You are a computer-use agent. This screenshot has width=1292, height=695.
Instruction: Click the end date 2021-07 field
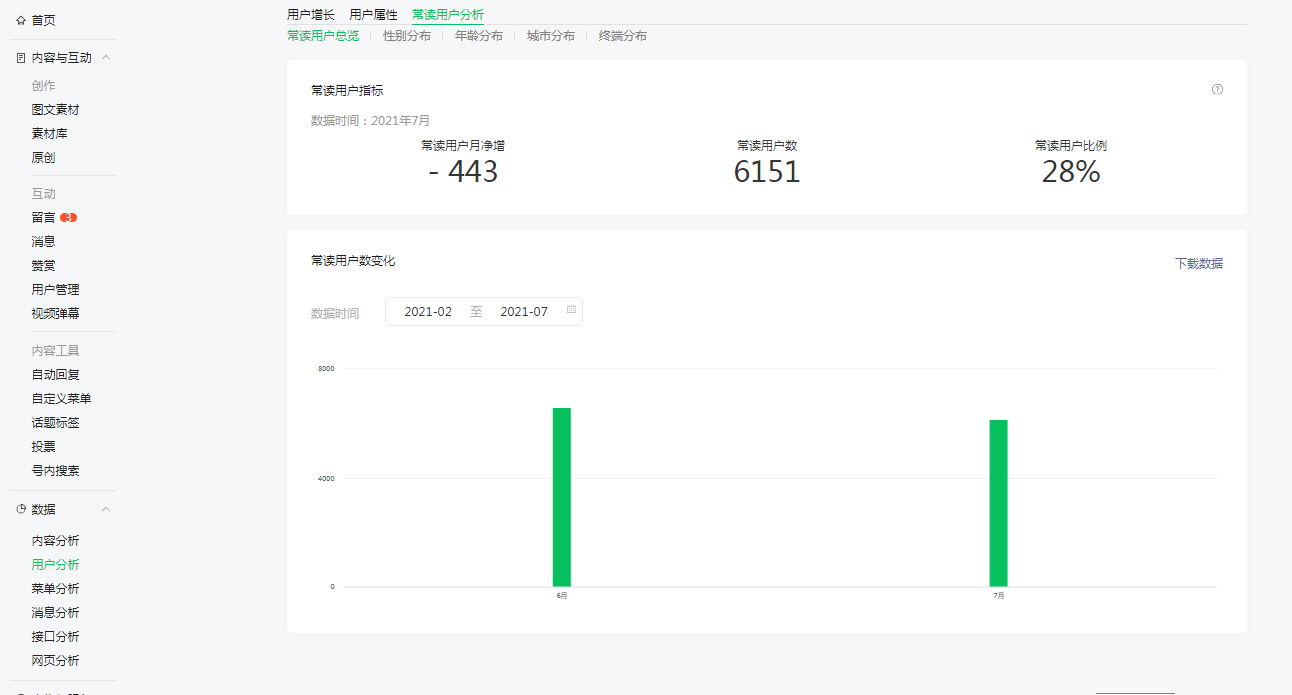tap(524, 312)
